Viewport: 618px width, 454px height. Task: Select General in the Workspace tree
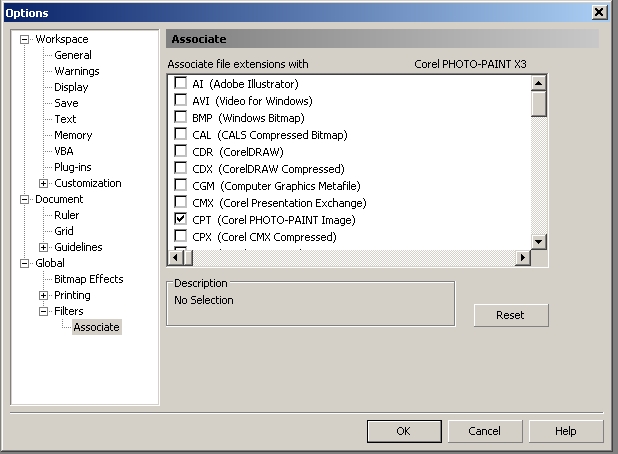tap(72, 56)
